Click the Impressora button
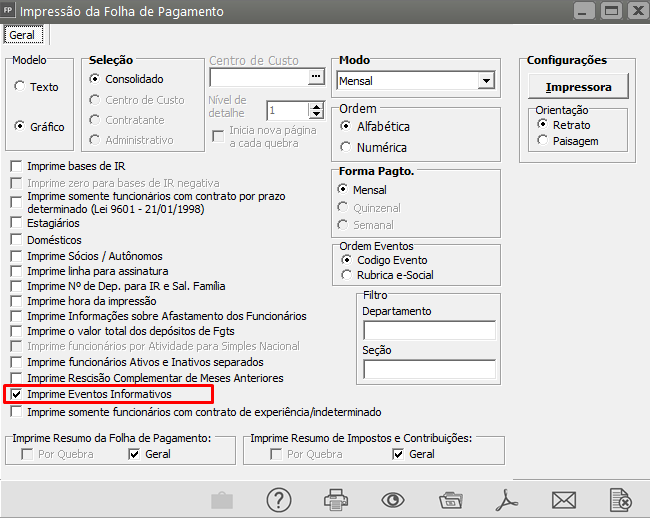 pos(578,86)
